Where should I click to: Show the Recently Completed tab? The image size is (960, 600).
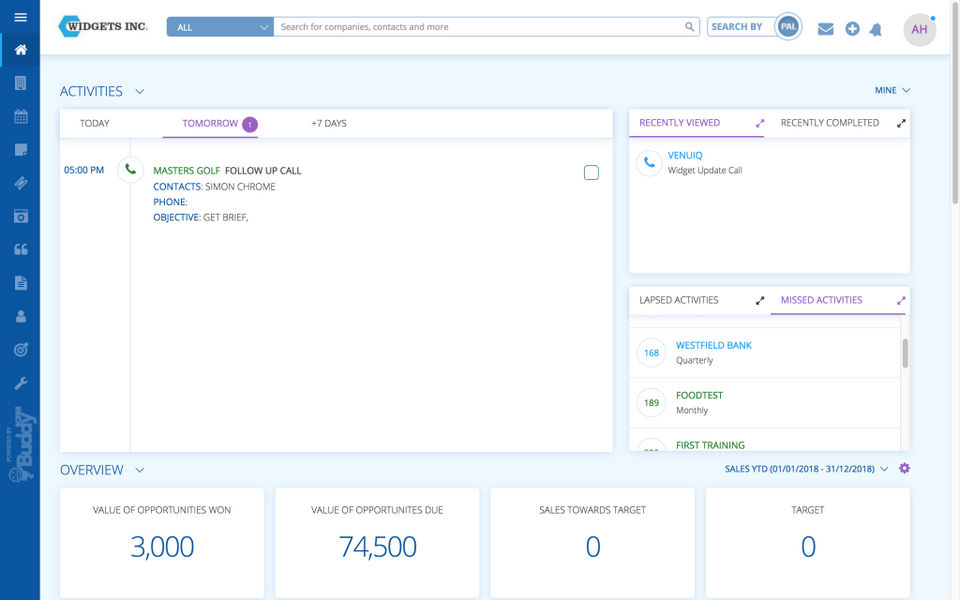tap(830, 122)
